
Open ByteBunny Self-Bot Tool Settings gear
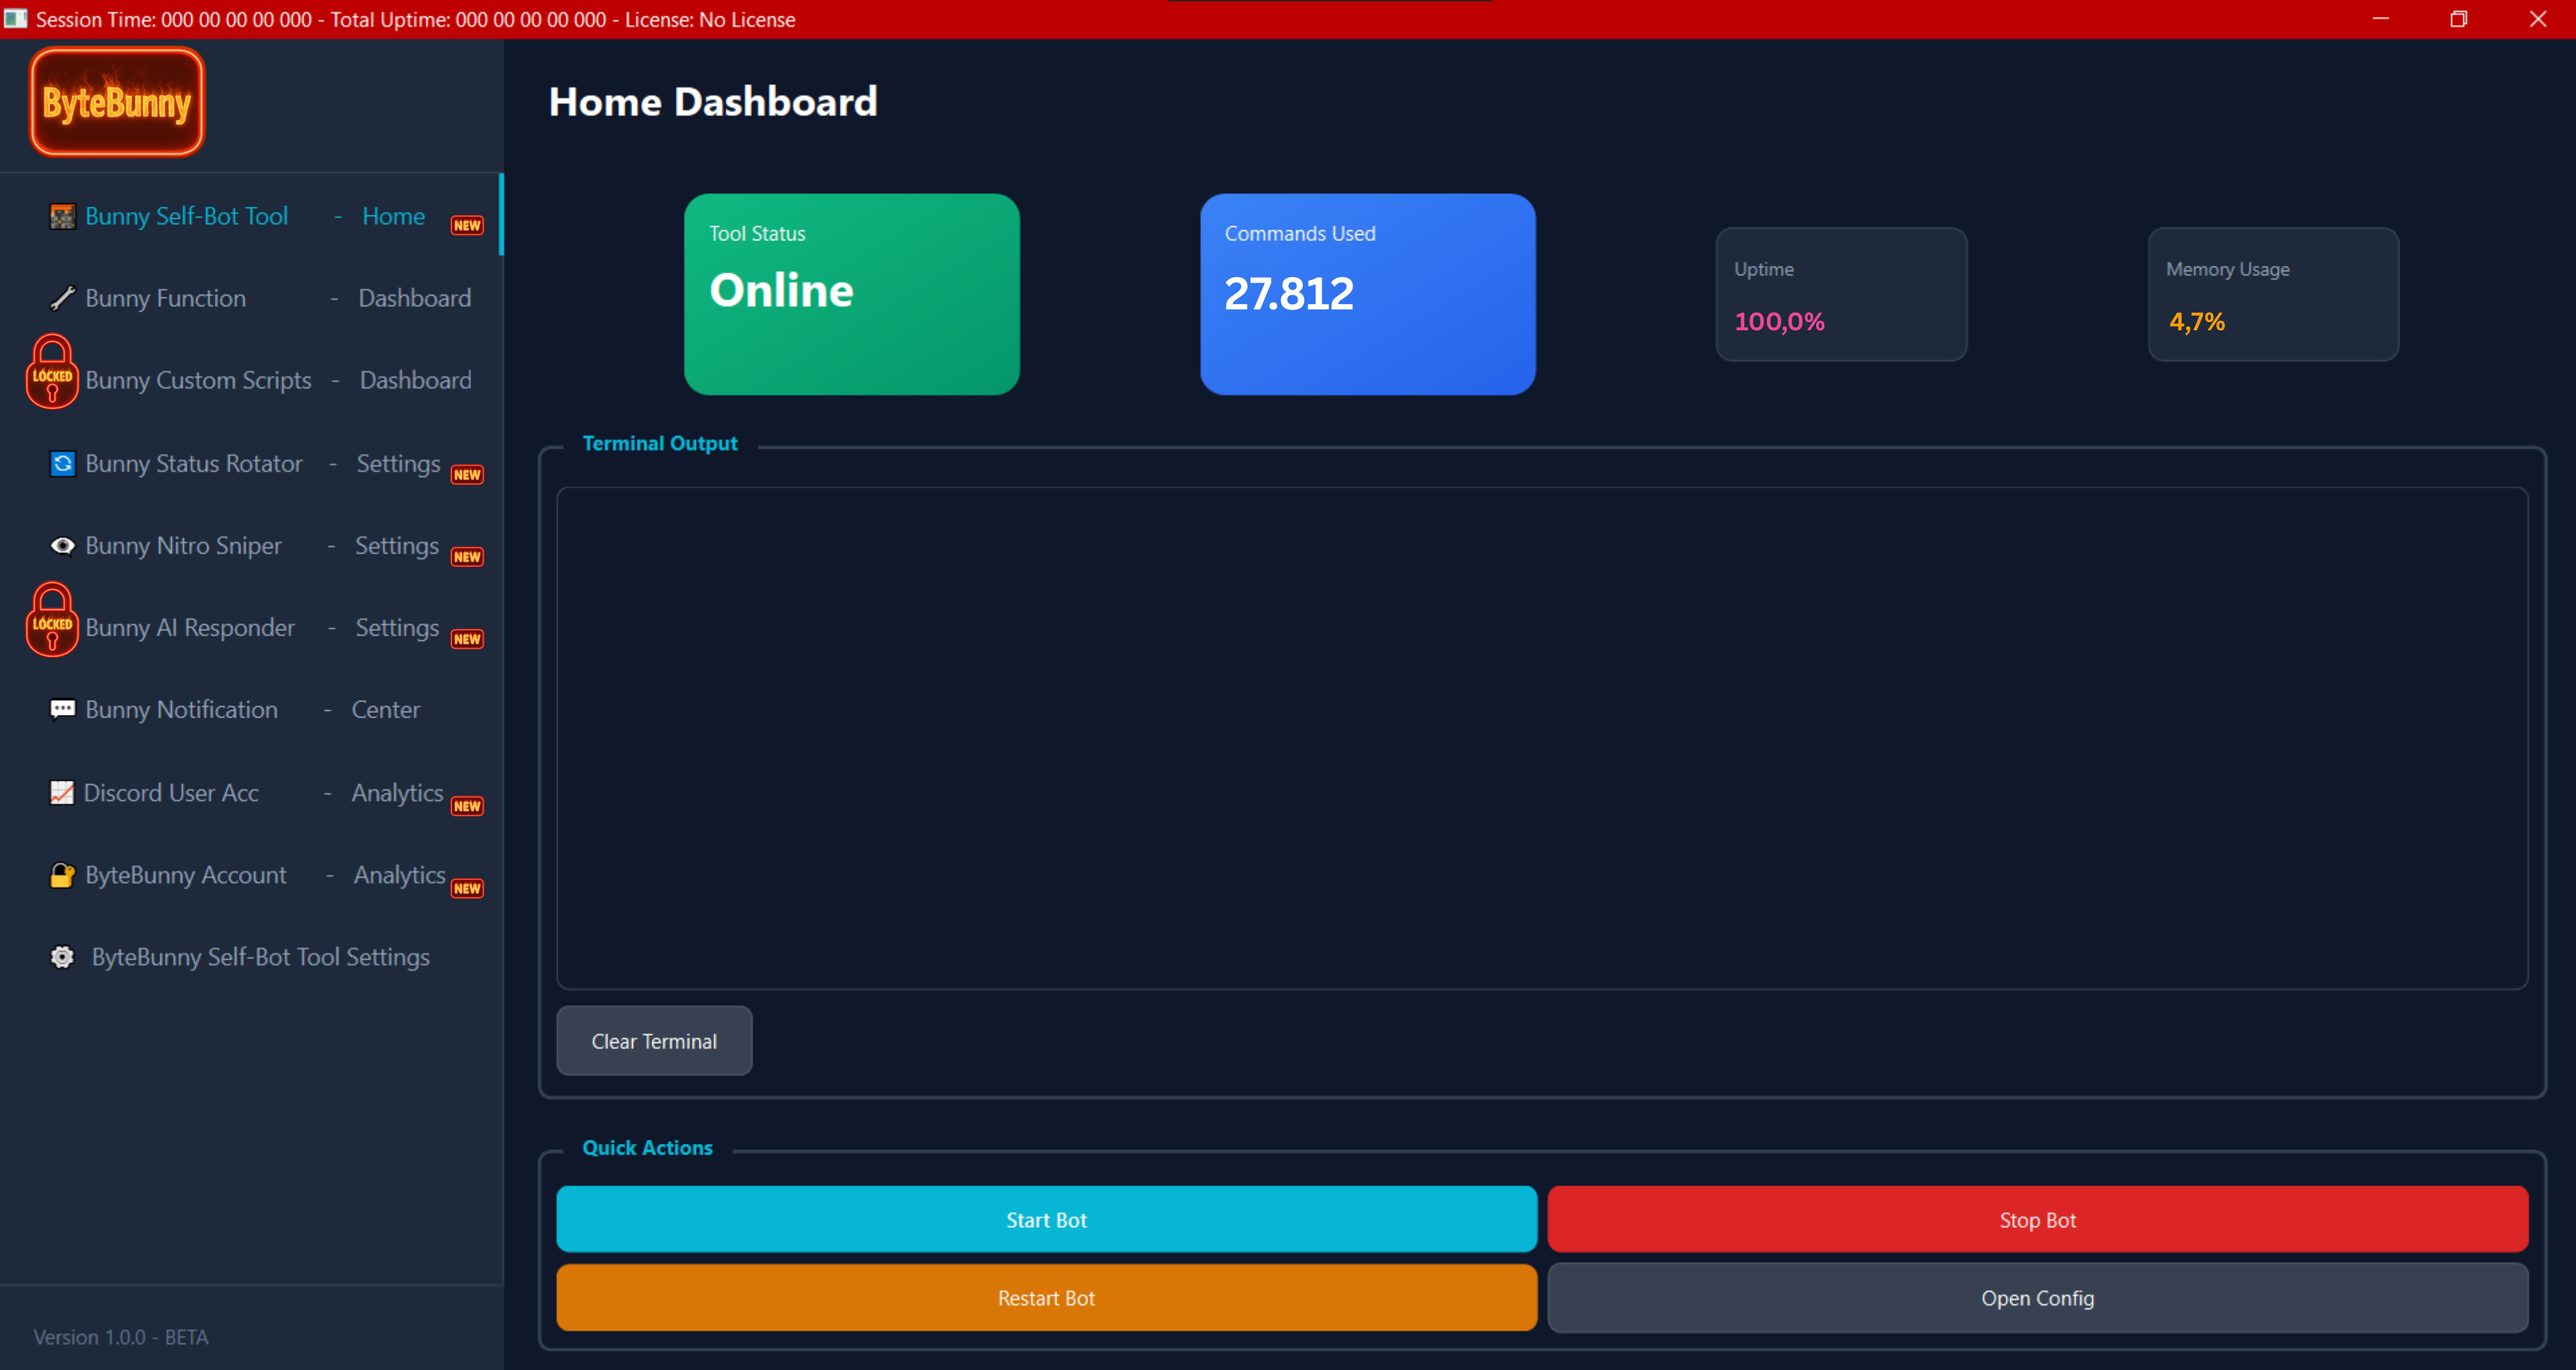(62, 956)
